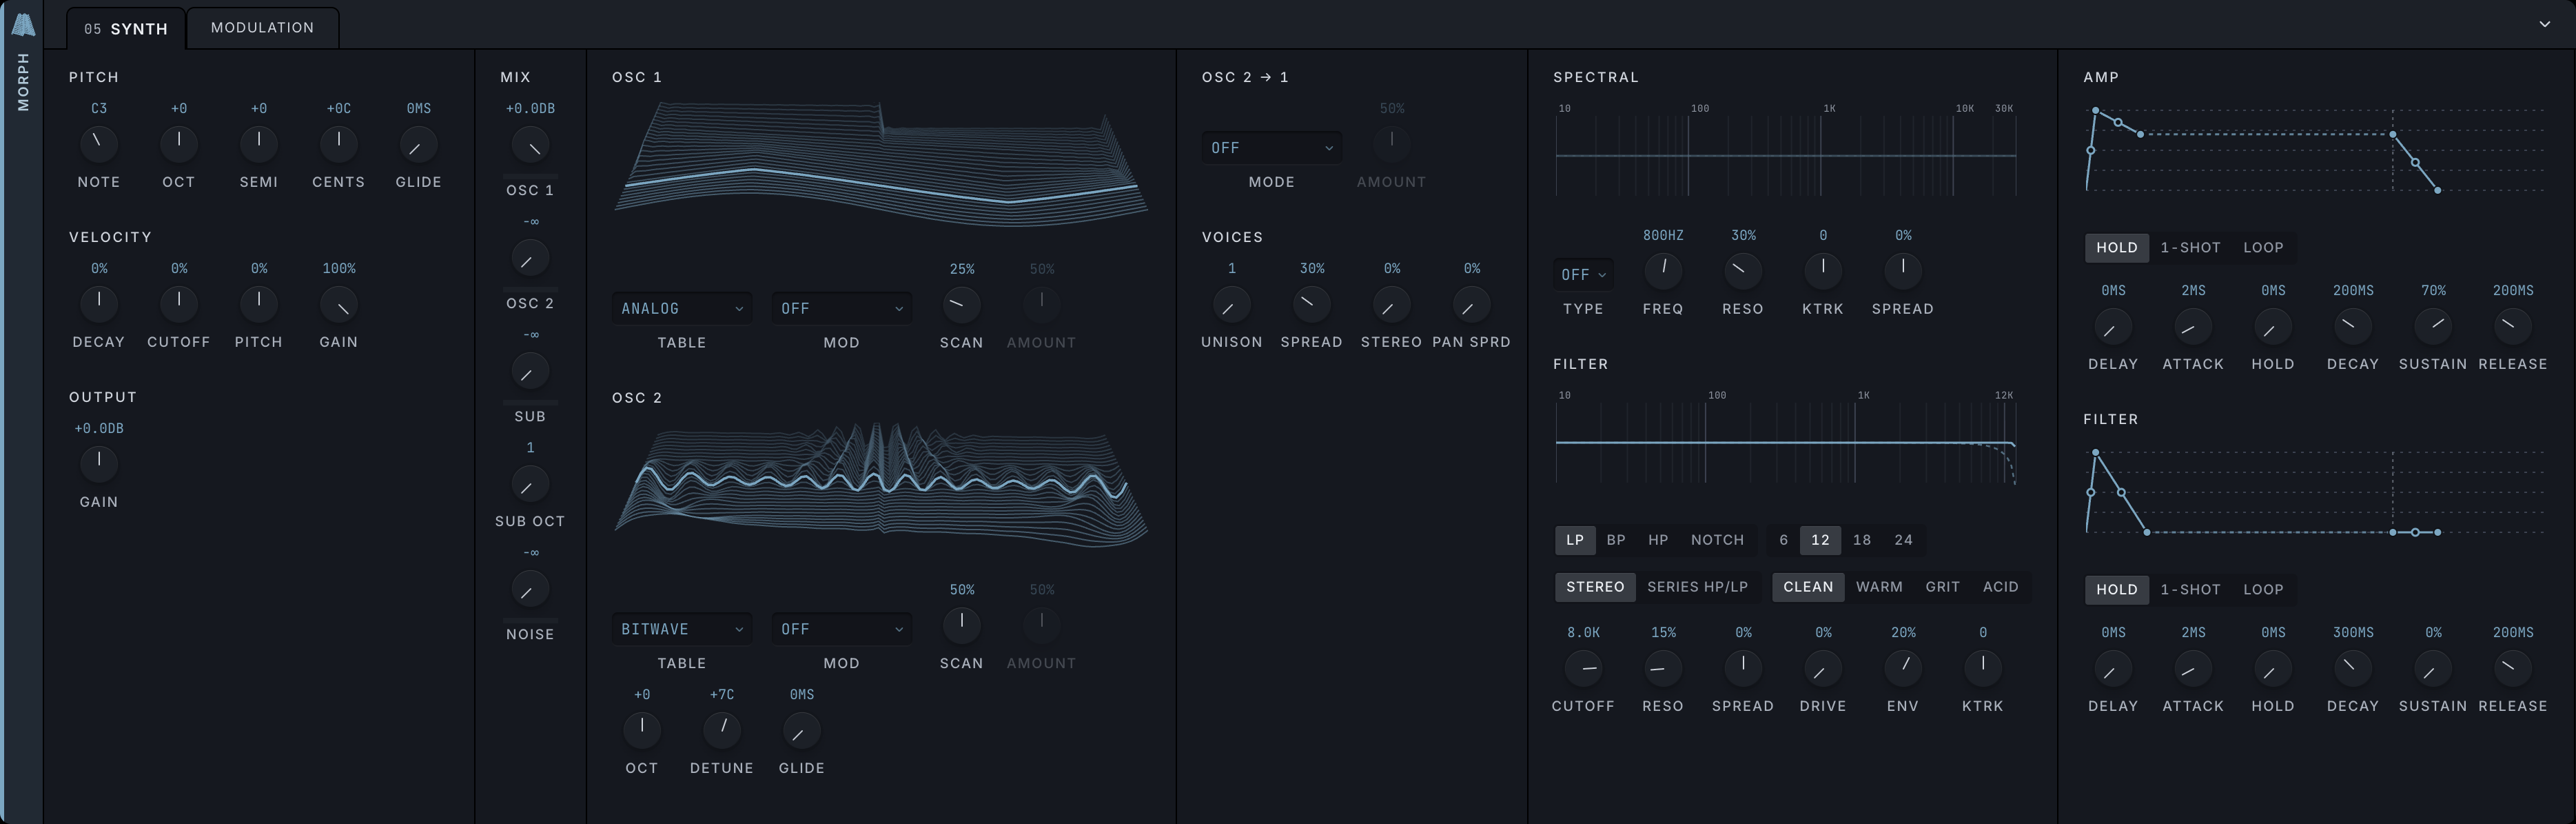2576x824 pixels.
Task: Choose the Warm filter character
Action: coord(1879,587)
